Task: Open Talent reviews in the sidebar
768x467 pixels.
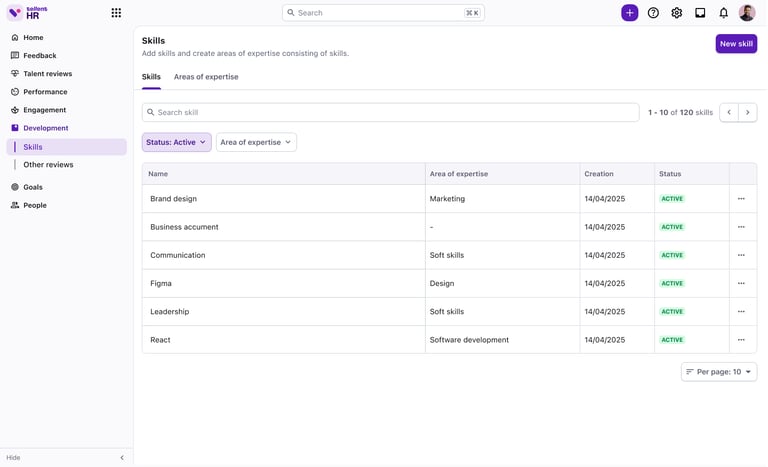Action: pyautogui.click(x=47, y=74)
